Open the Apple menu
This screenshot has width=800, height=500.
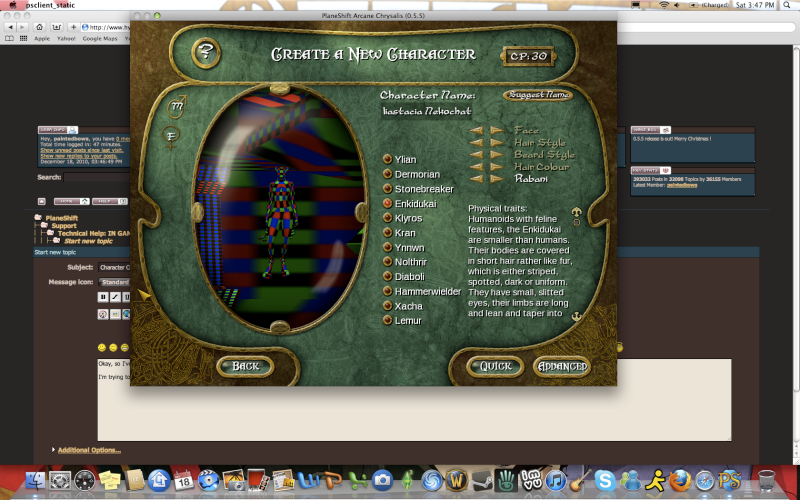pyautogui.click(x=13, y=5)
